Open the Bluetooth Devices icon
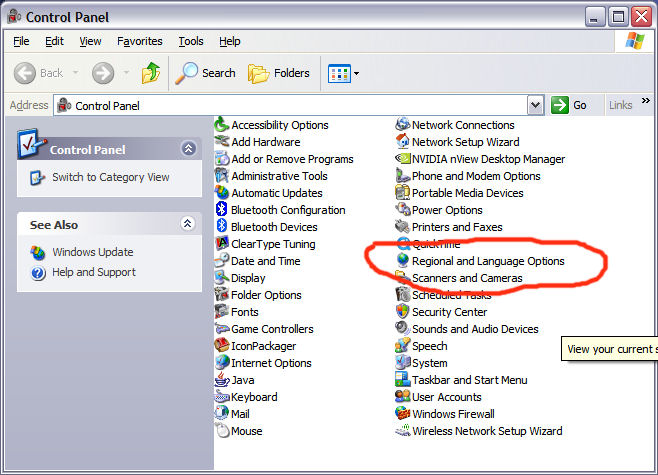Viewport: 658px width, 475px height. 221,227
